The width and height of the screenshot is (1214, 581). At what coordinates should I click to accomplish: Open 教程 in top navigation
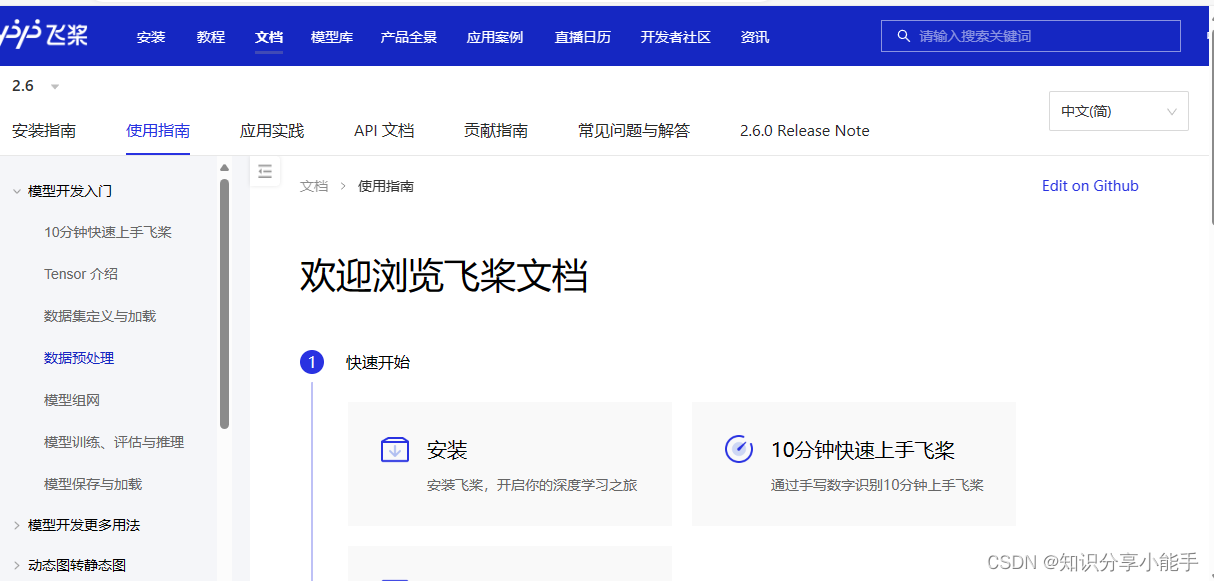(211, 37)
